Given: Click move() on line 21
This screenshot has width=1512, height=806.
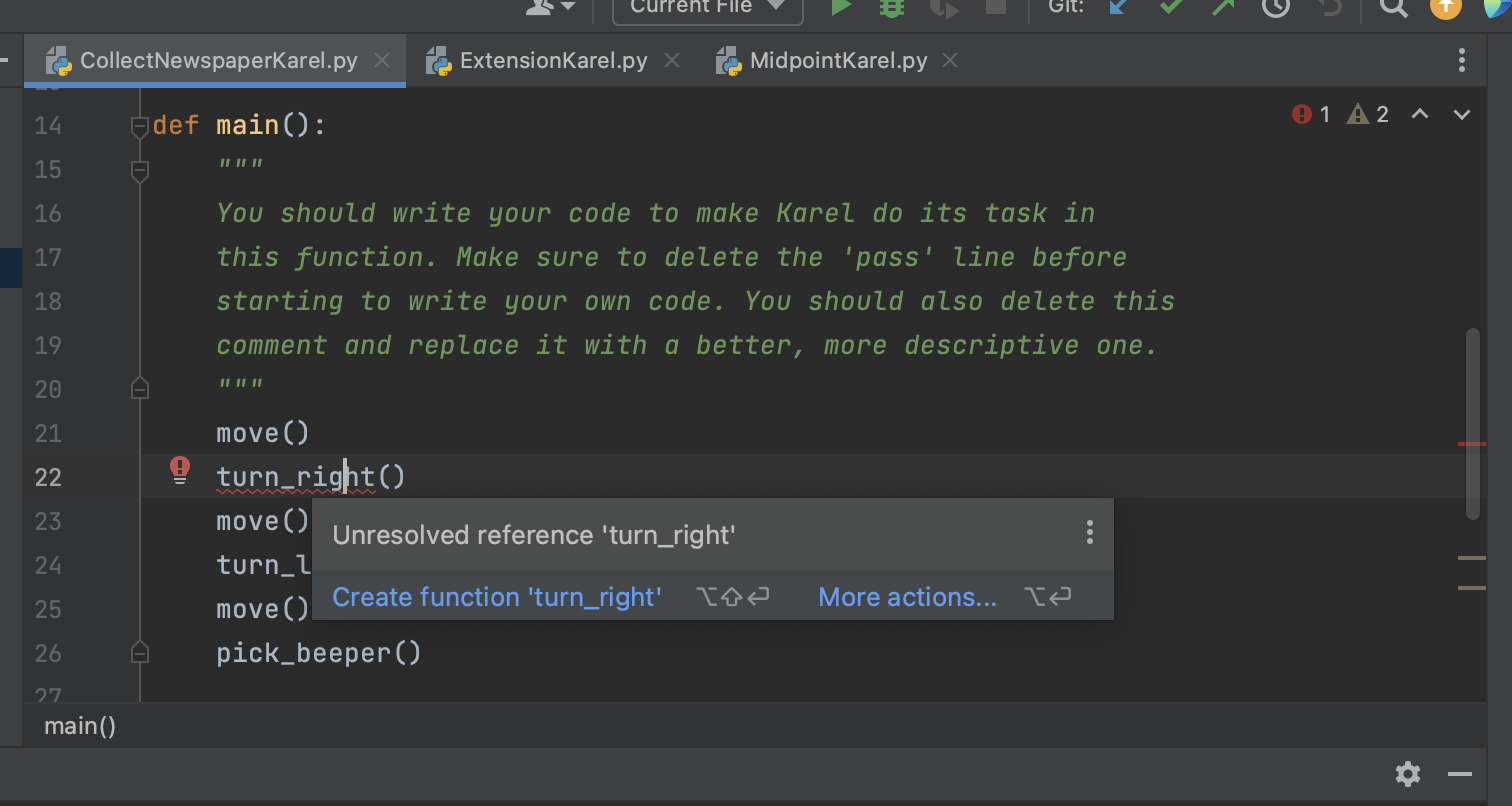Looking at the screenshot, I should point(263,433).
